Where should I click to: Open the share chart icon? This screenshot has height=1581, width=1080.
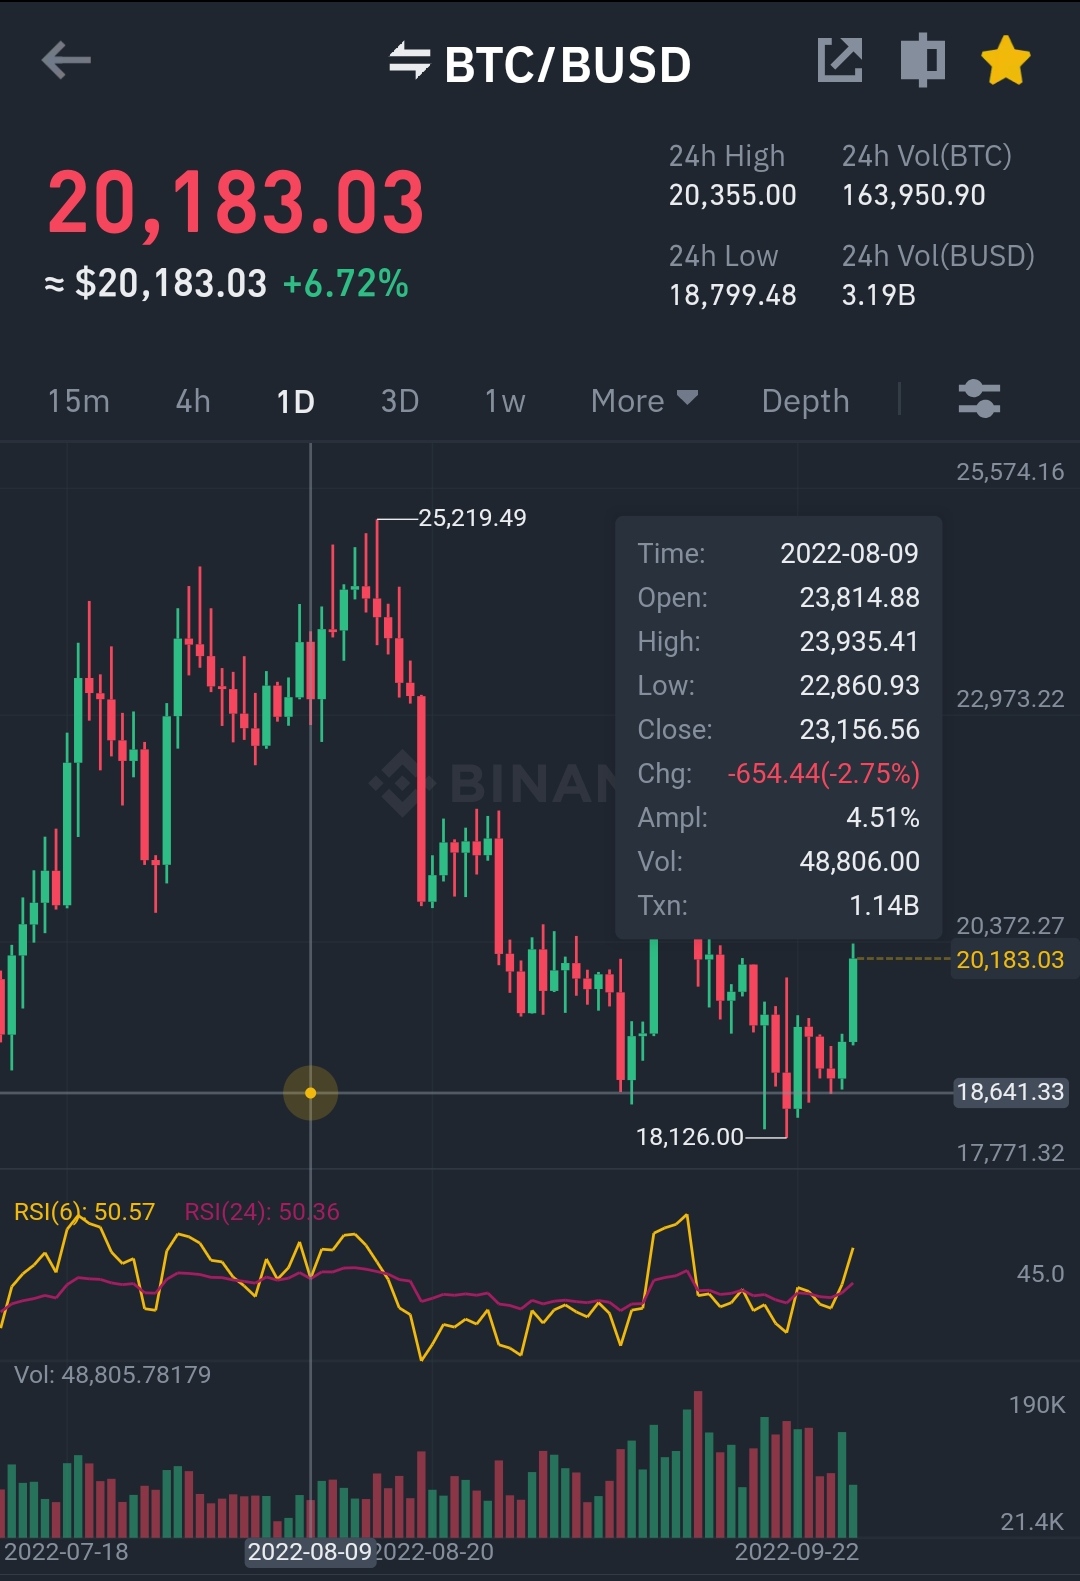pyautogui.click(x=840, y=61)
